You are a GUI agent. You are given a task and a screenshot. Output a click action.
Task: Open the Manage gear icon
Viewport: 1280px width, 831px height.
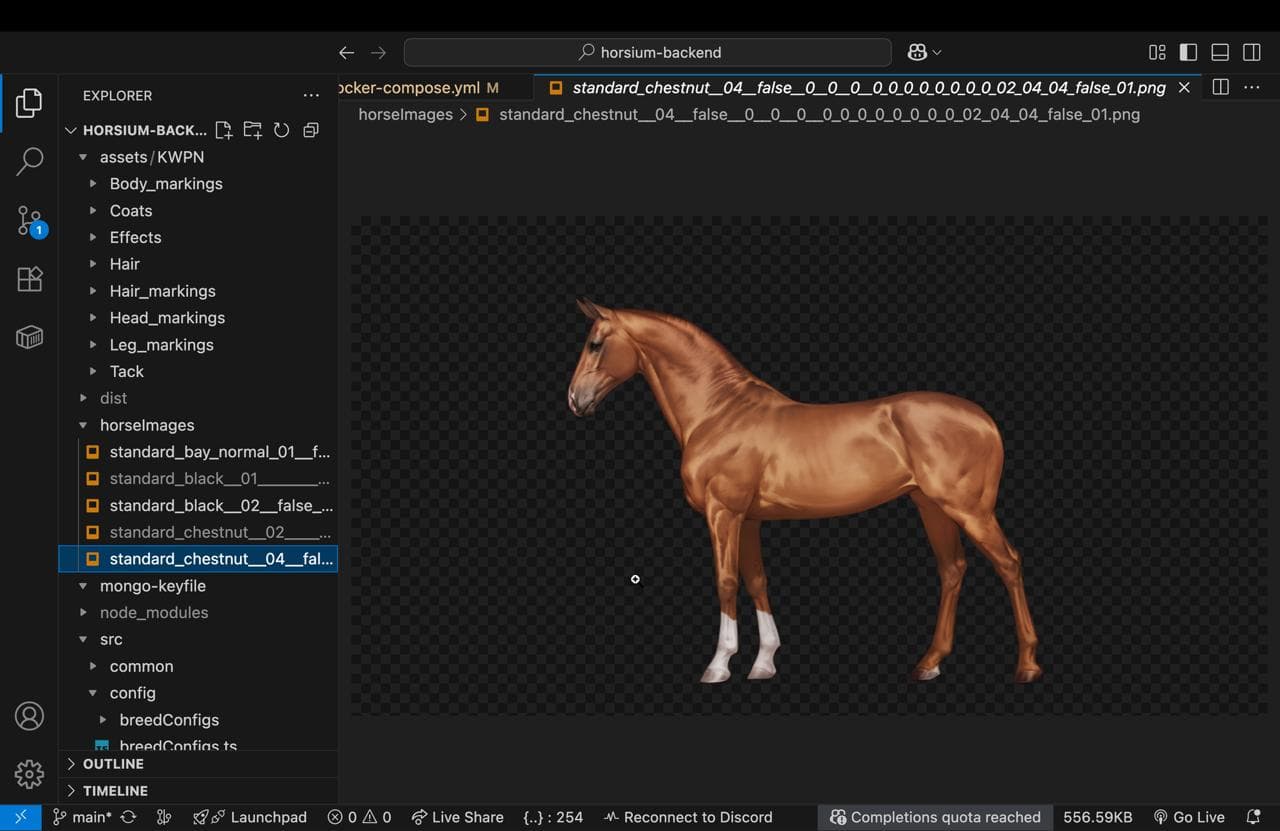29,774
